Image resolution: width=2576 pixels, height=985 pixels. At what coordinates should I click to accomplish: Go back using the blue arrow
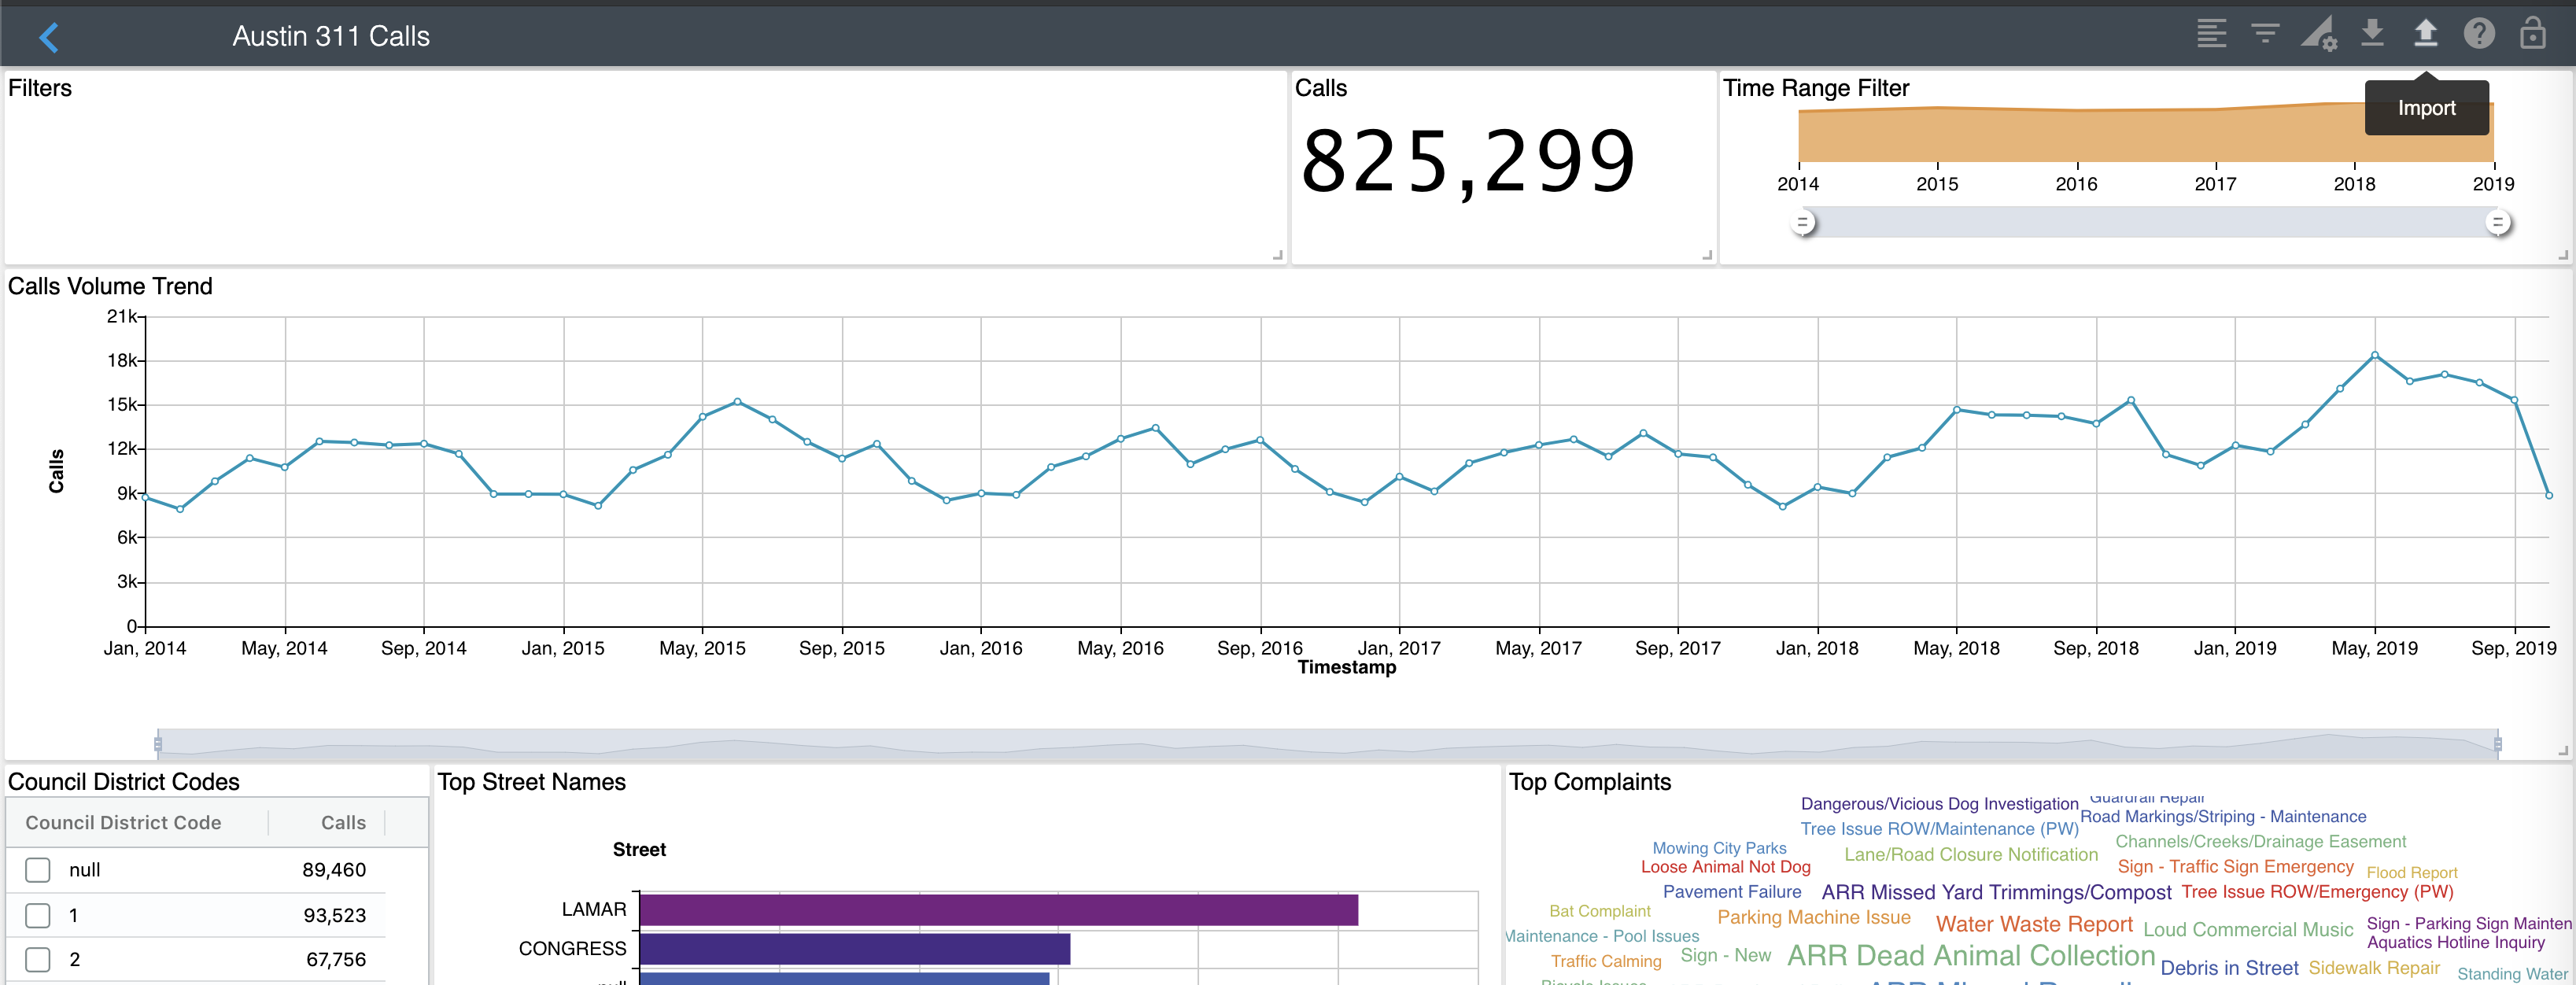click(49, 37)
